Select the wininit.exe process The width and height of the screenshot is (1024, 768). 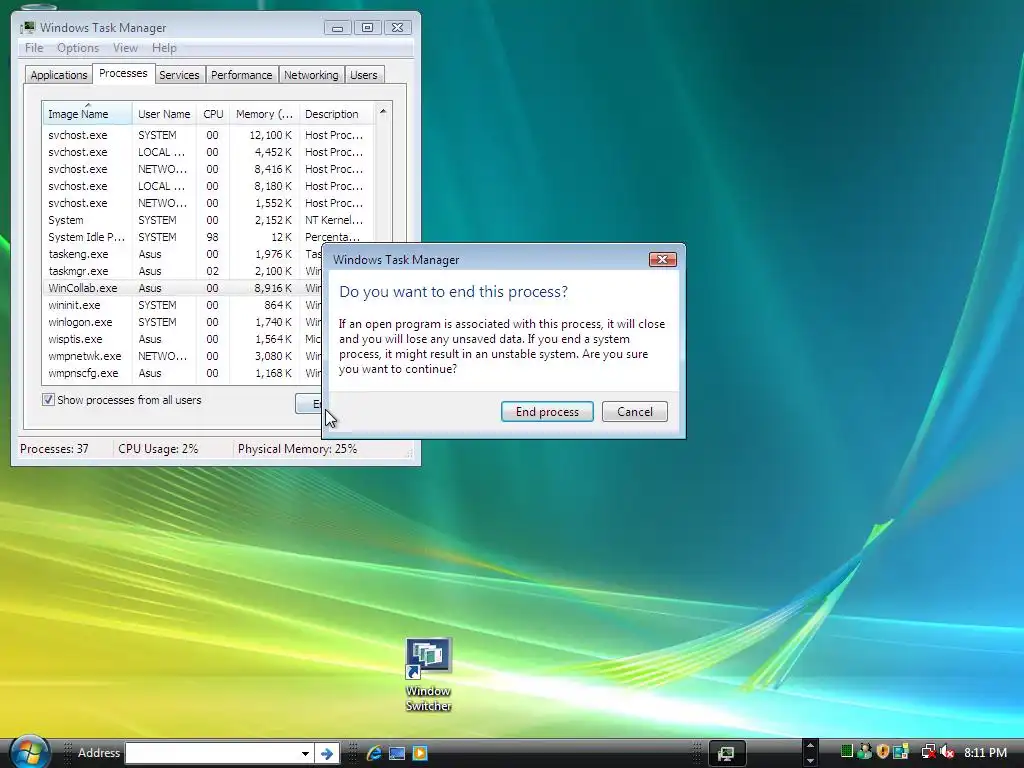[x=184, y=305]
